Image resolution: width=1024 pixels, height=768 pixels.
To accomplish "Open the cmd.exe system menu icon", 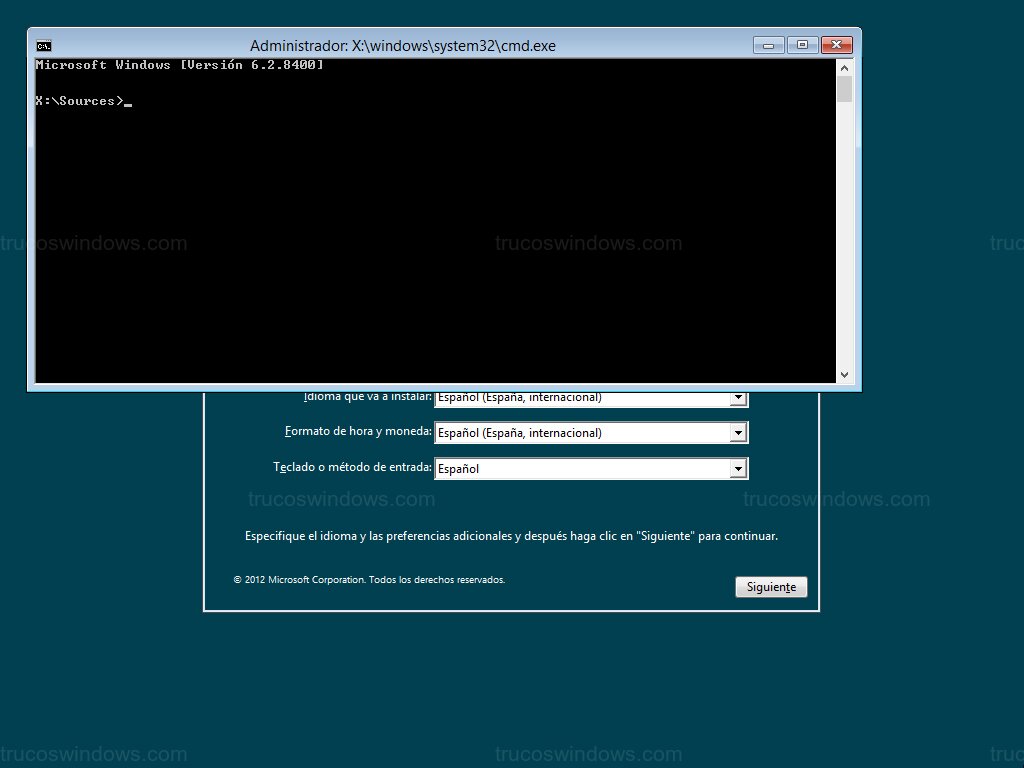I will pos(43,45).
